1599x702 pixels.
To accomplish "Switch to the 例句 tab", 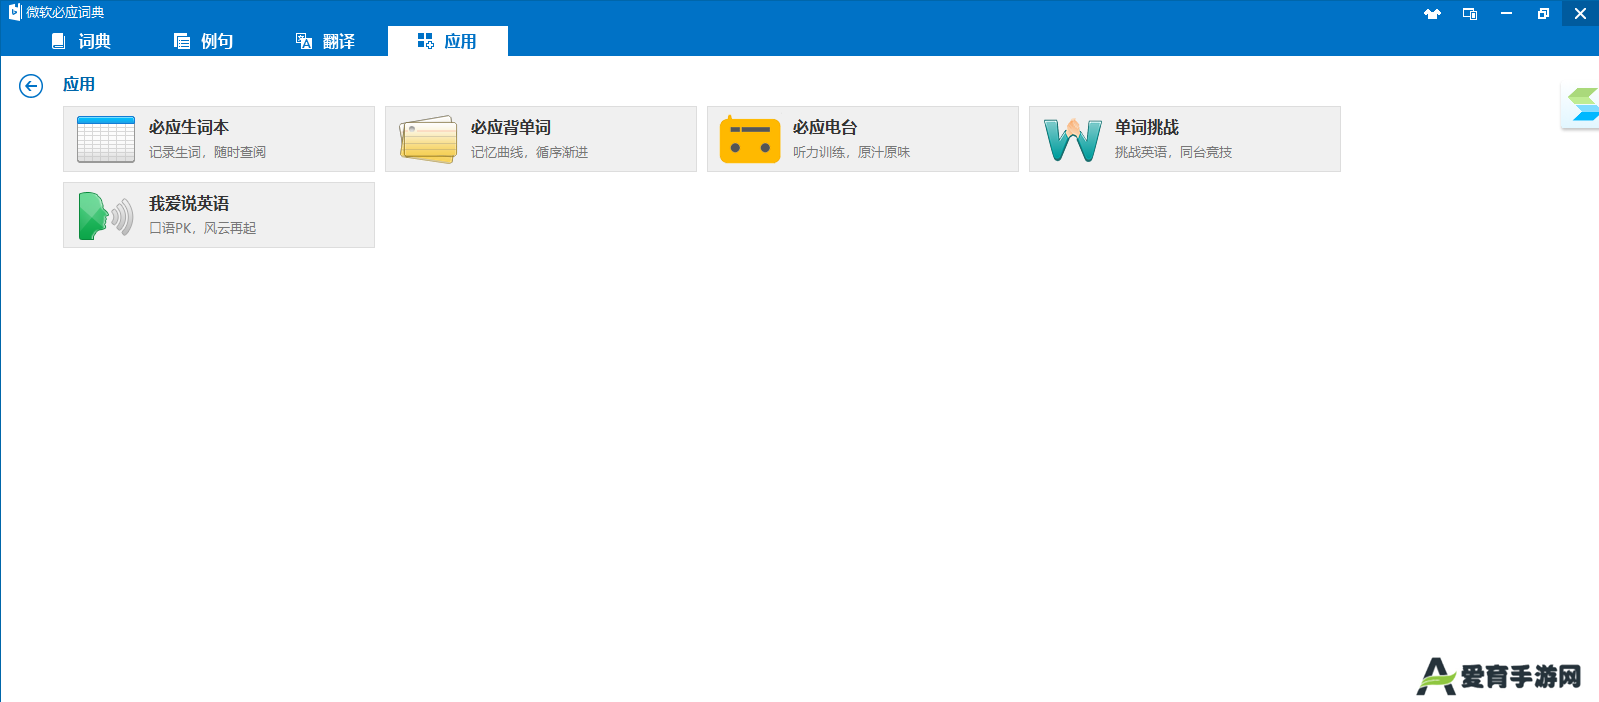I will pos(204,41).
